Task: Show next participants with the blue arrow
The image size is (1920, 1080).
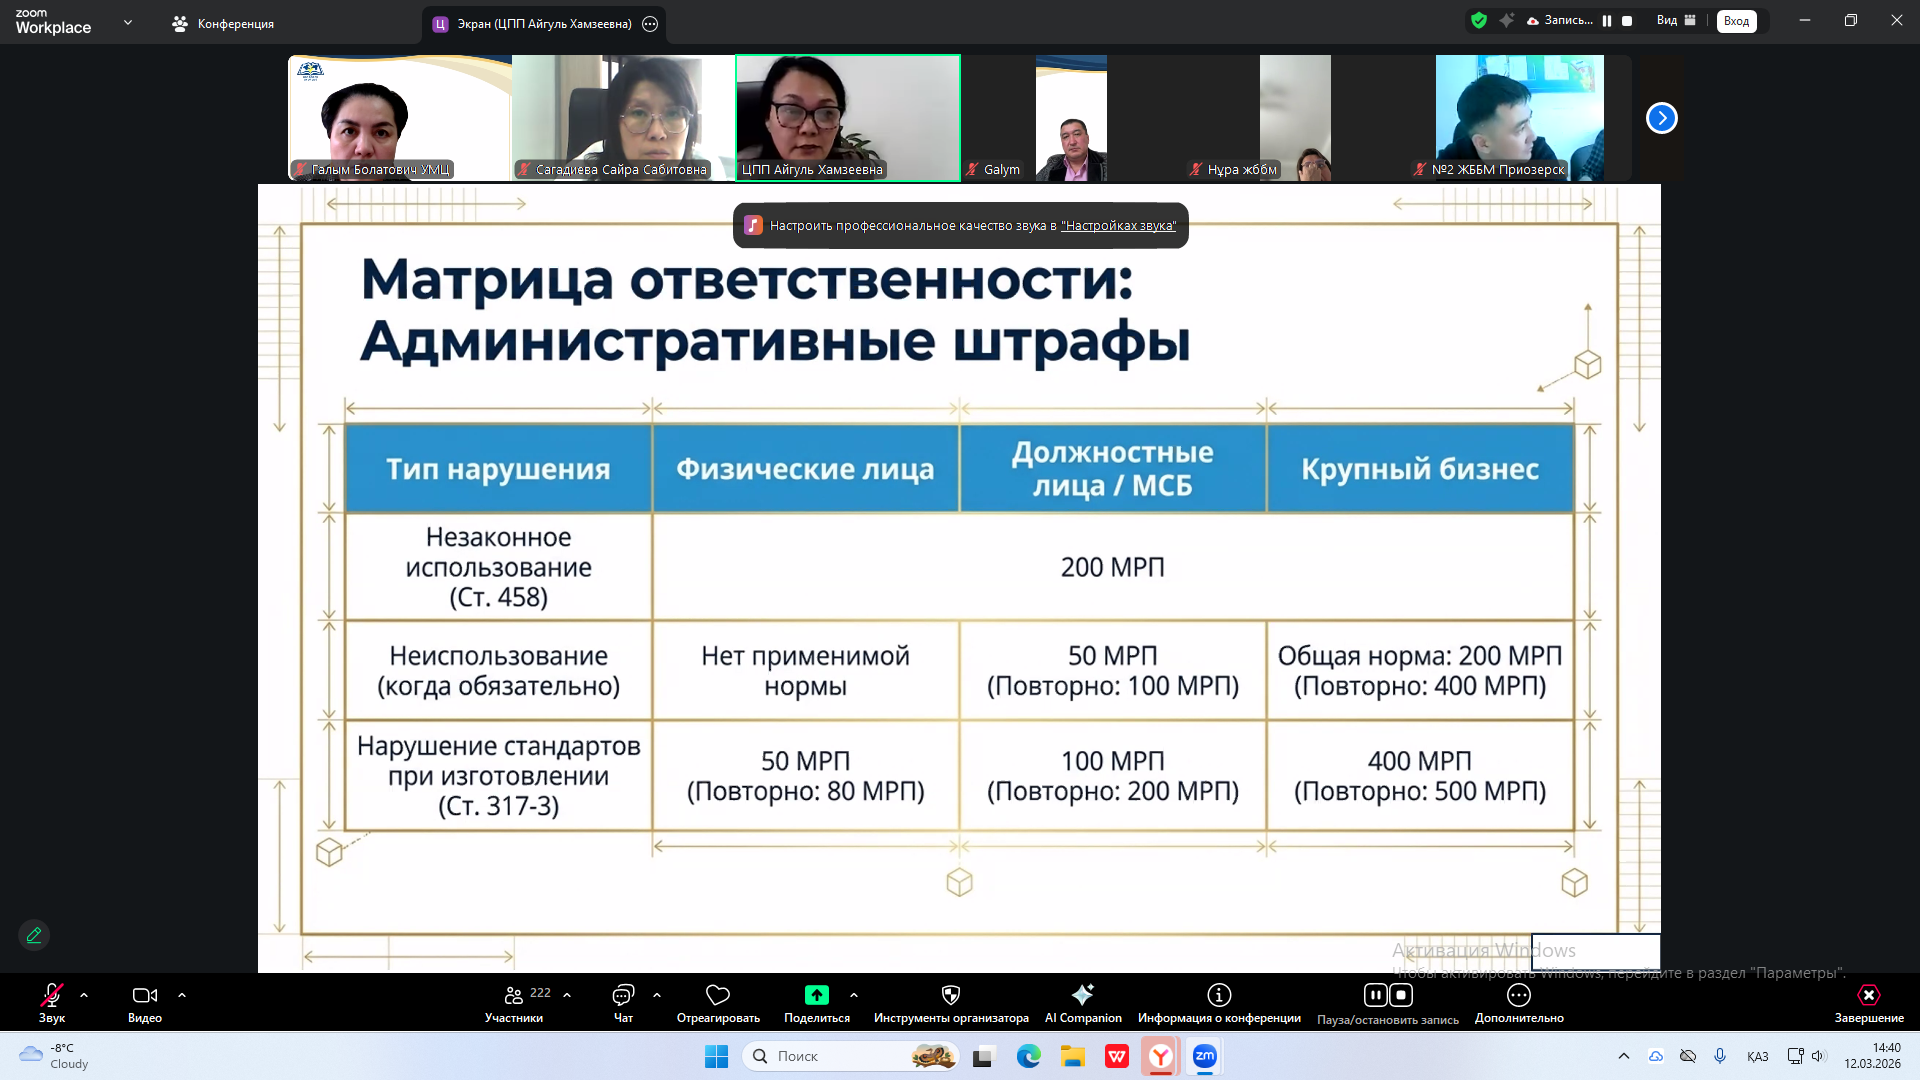Action: tap(1661, 118)
